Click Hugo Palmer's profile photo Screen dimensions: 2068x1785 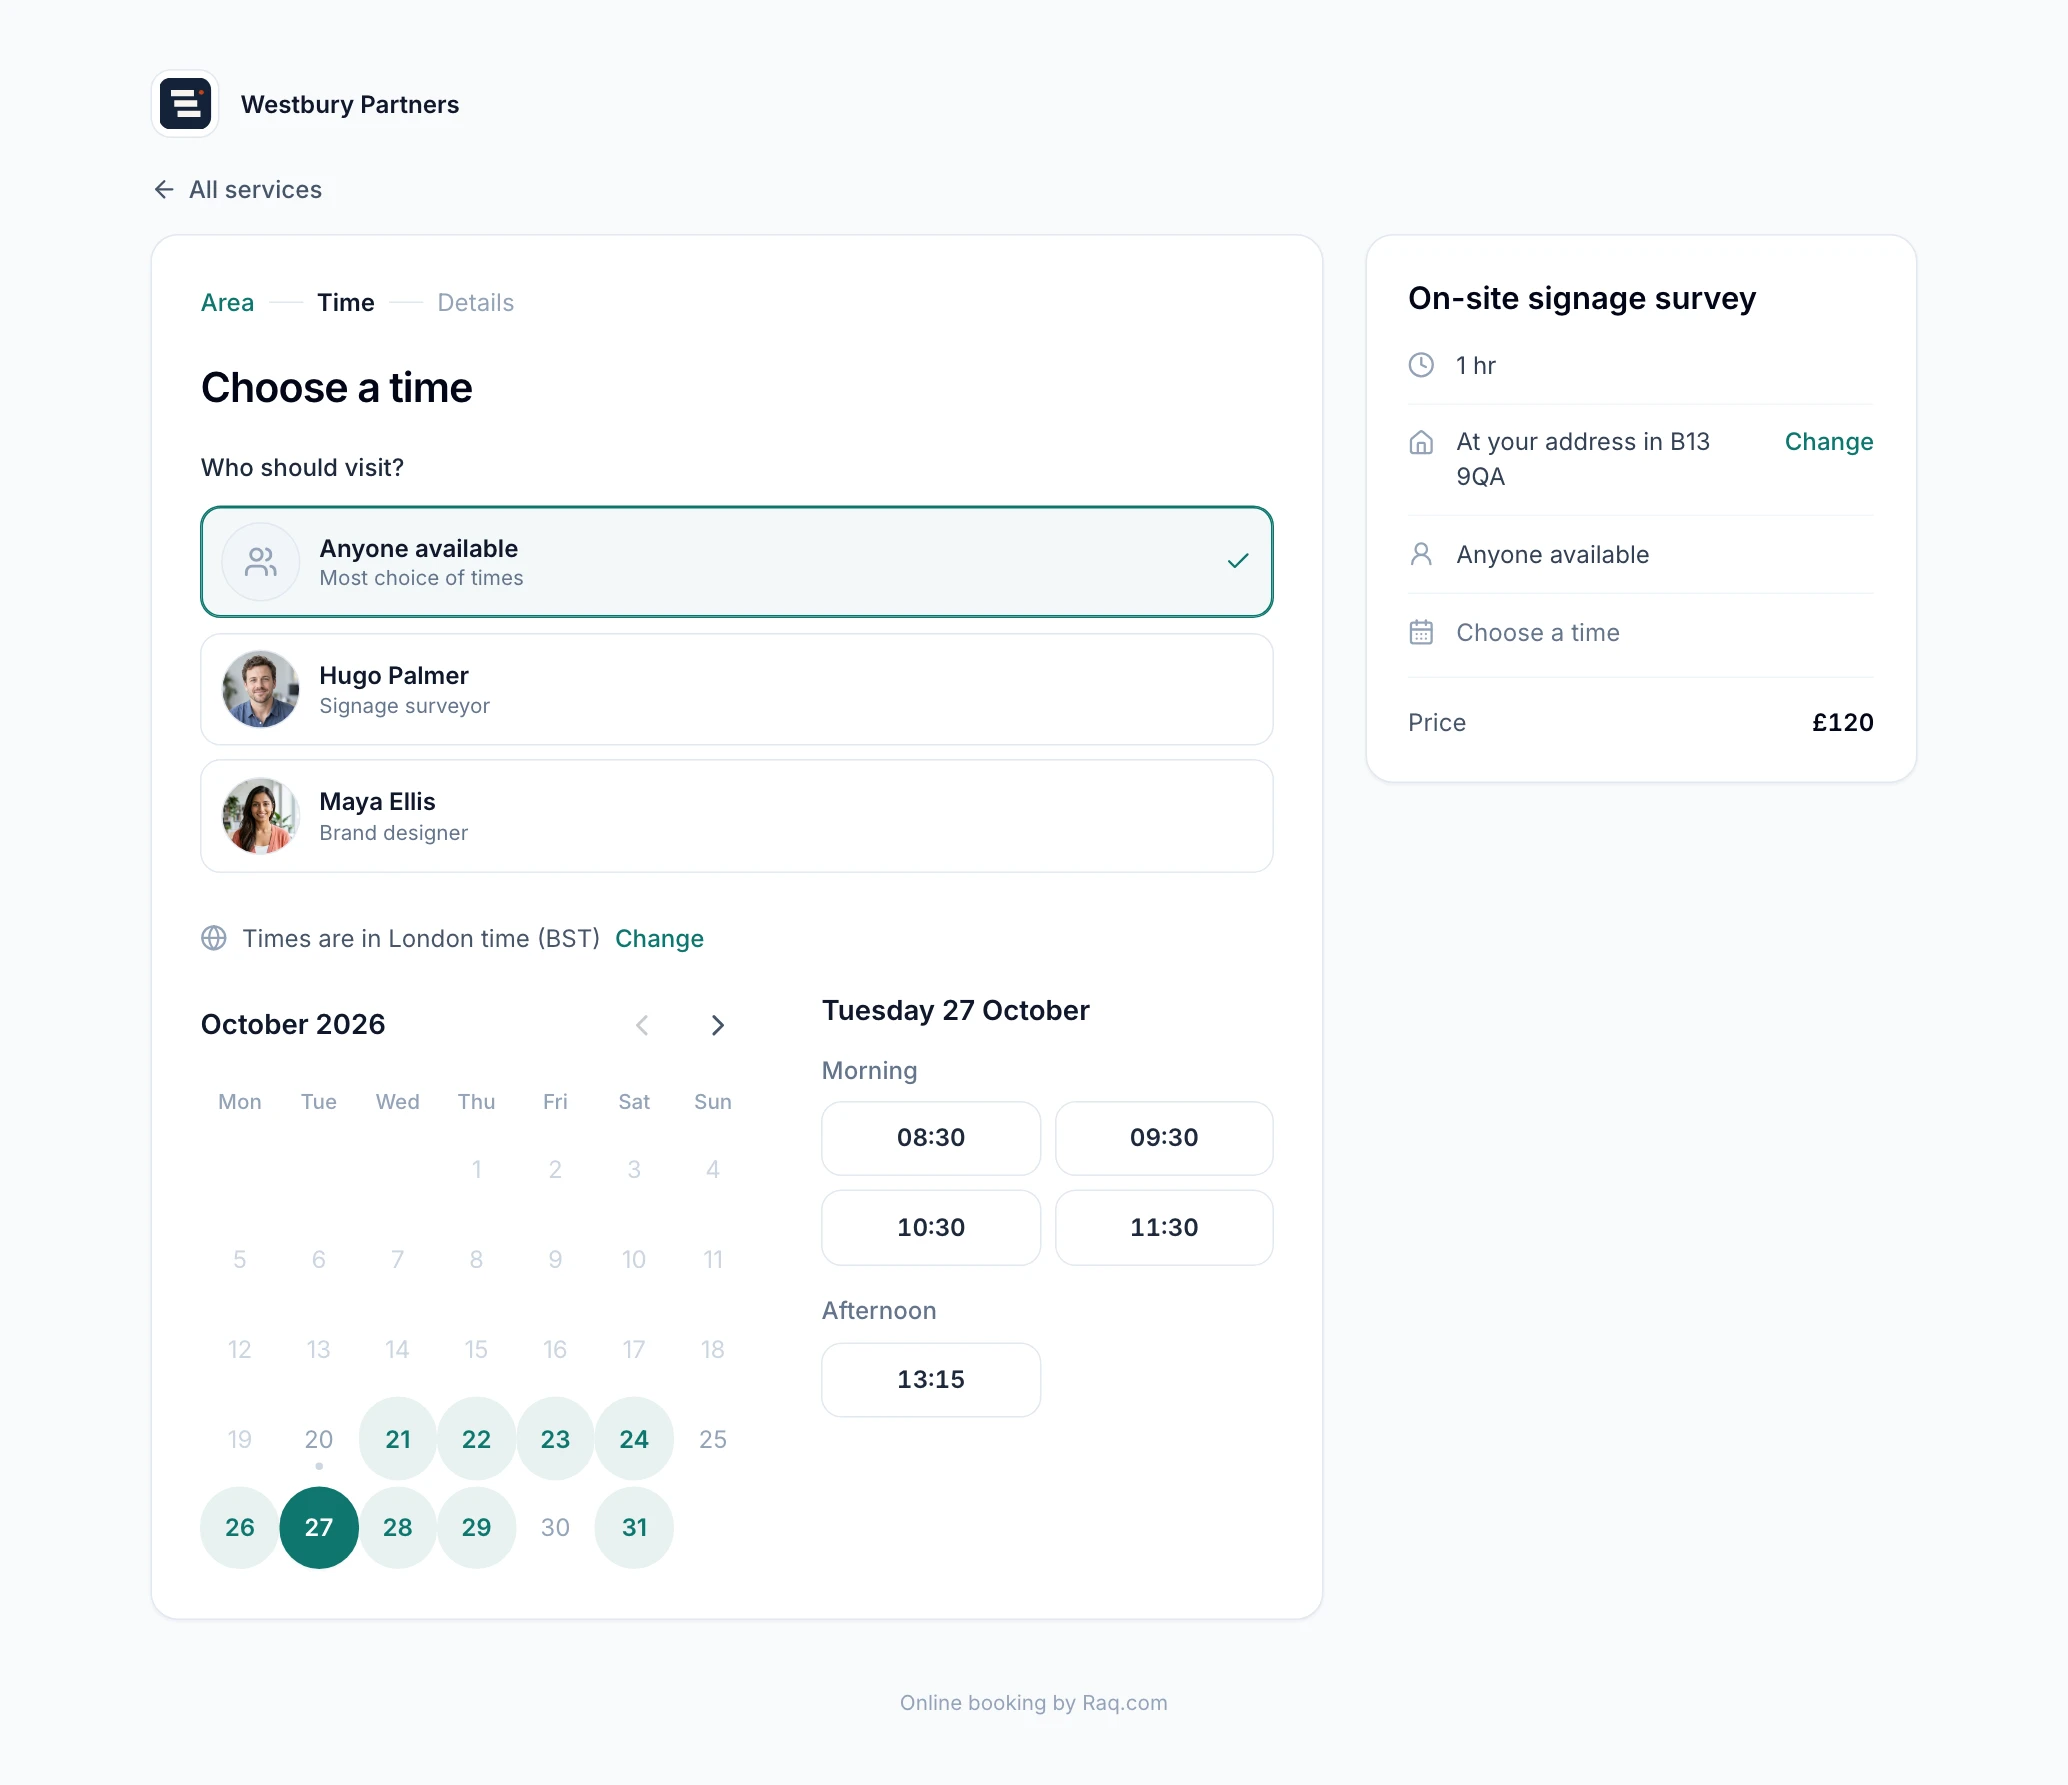[x=261, y=689]
